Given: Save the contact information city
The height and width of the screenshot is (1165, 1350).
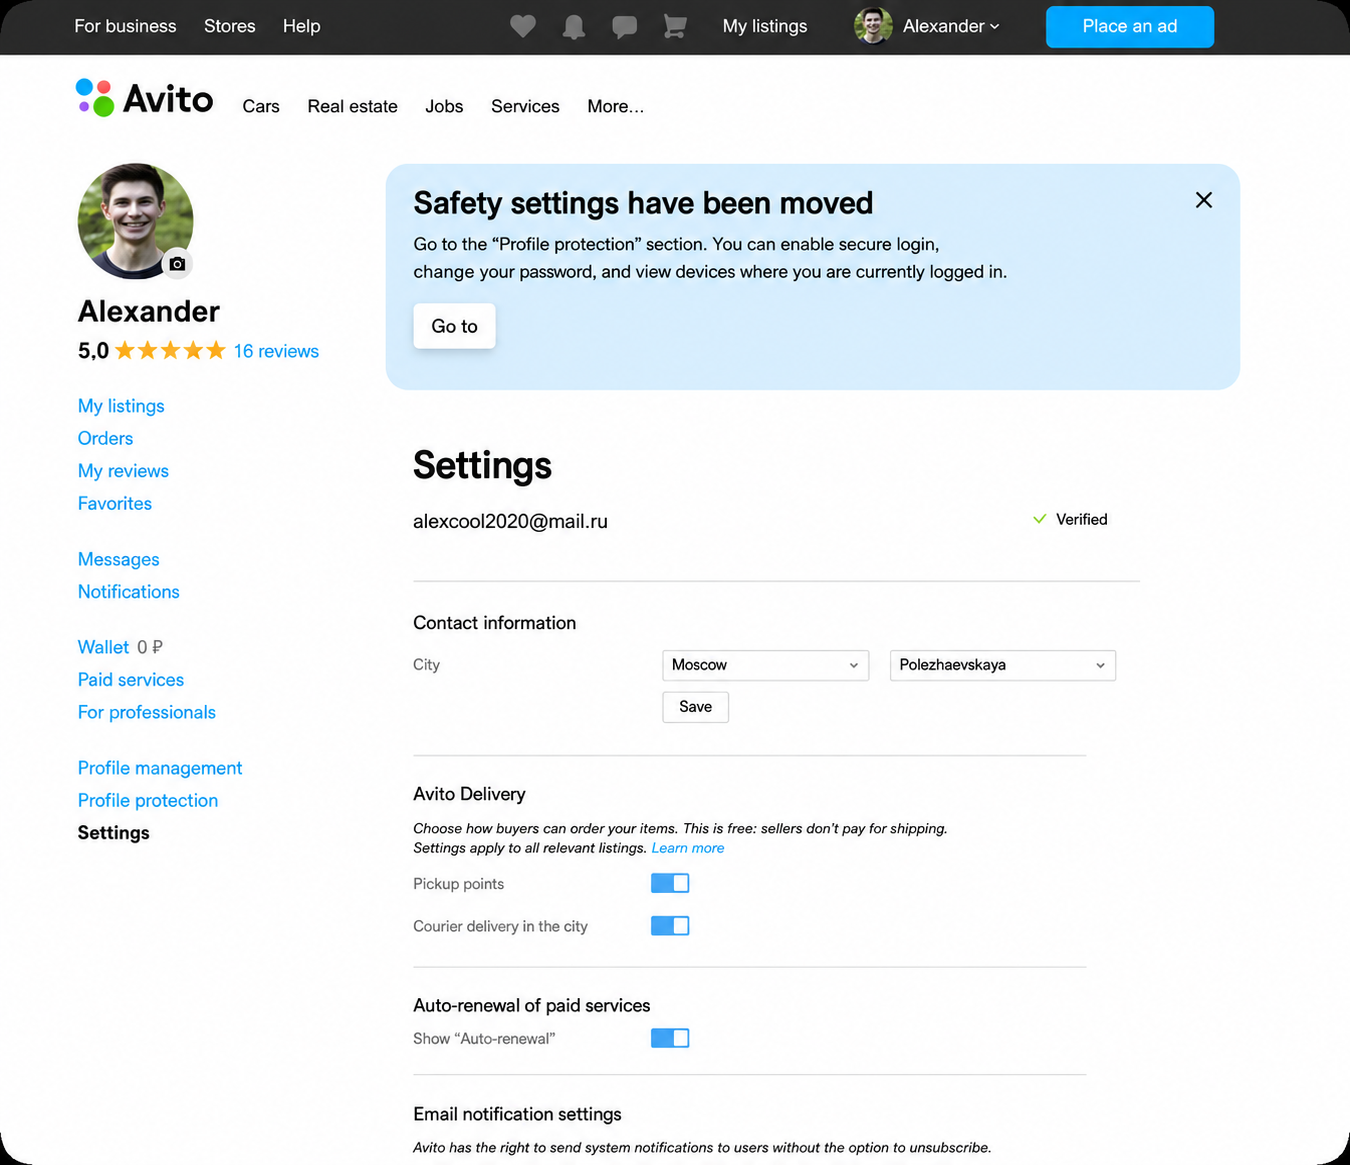Looking at the screenshot, I should click(x=696, y=707).
